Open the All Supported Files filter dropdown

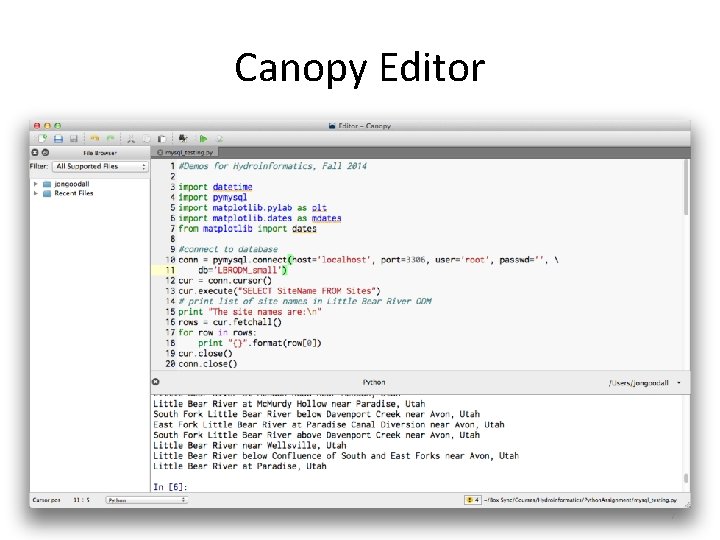coord(100,166)
